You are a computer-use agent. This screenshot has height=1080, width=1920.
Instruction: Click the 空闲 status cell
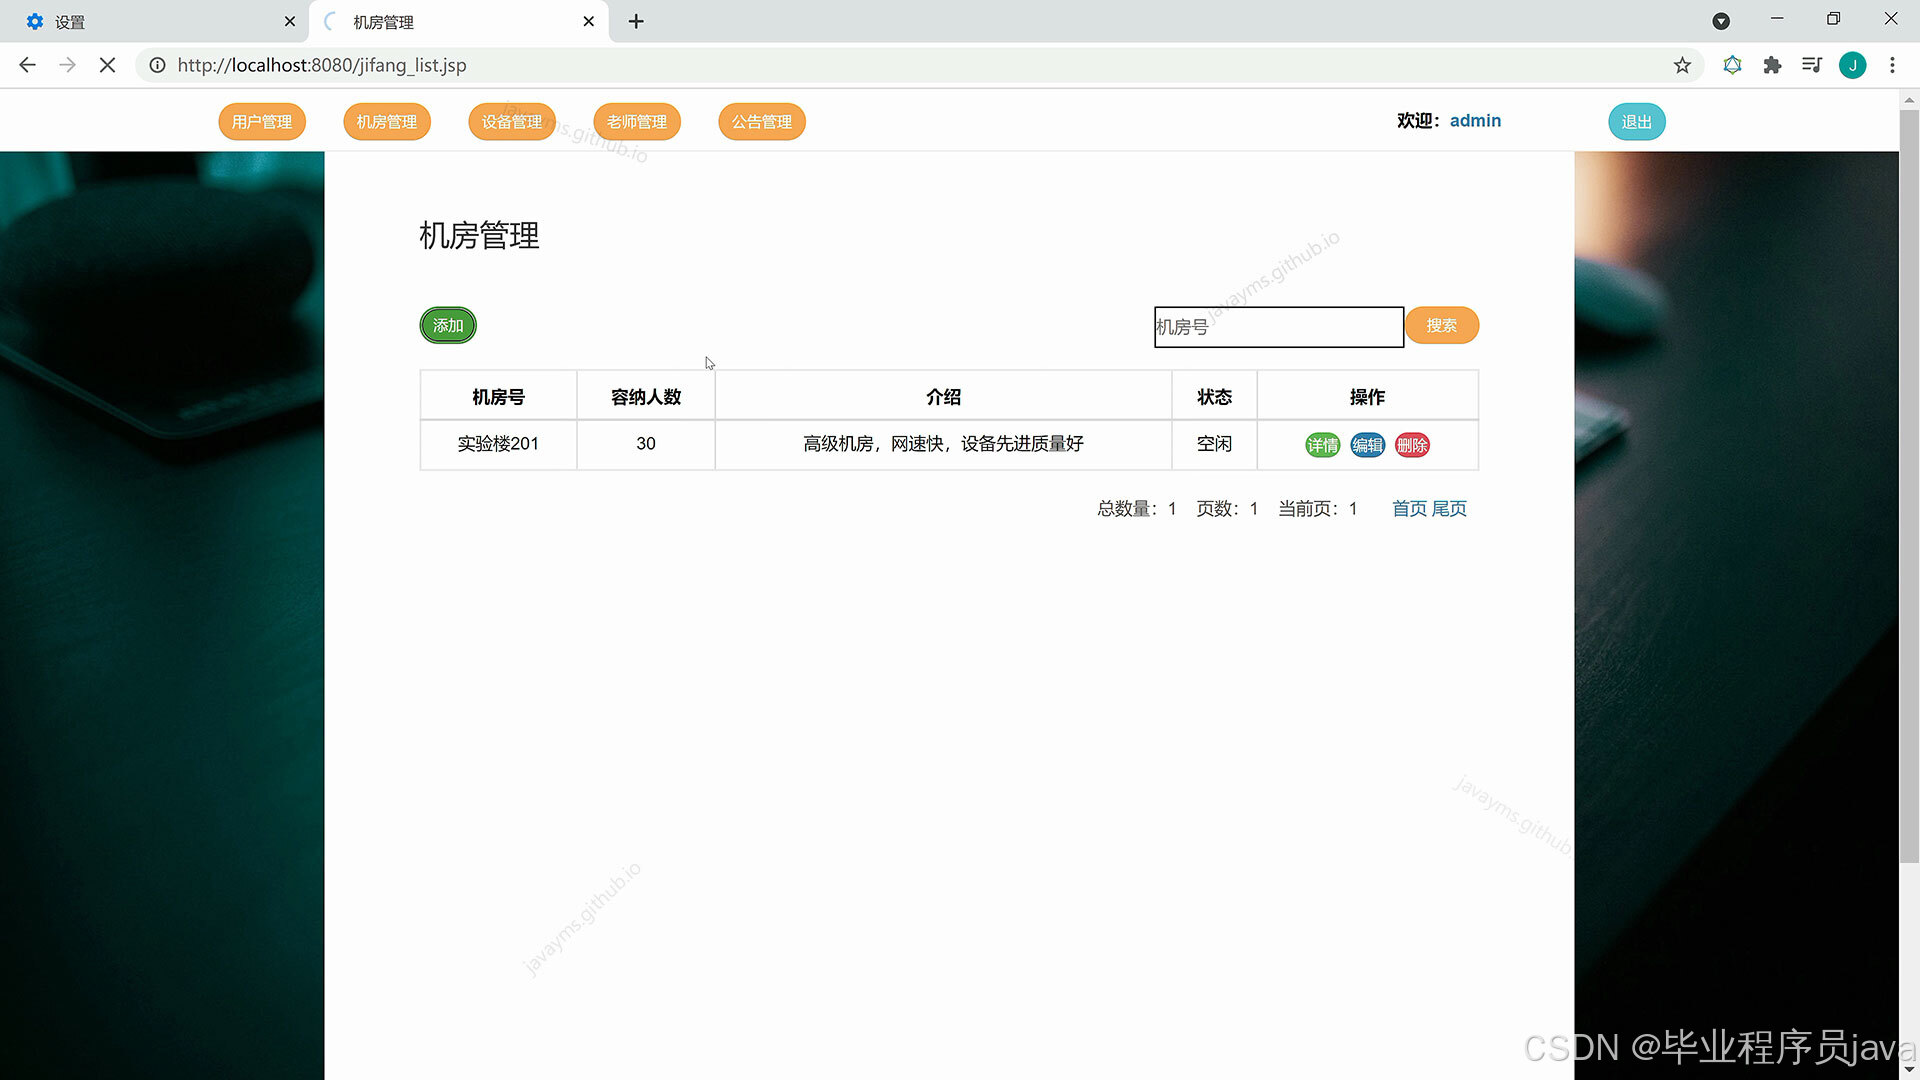tap(1214, 444)
